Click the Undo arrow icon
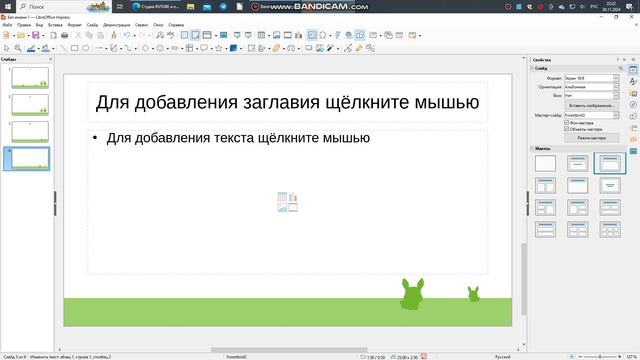Viewport: 640px width, 360px height. (x=127, y=36)
